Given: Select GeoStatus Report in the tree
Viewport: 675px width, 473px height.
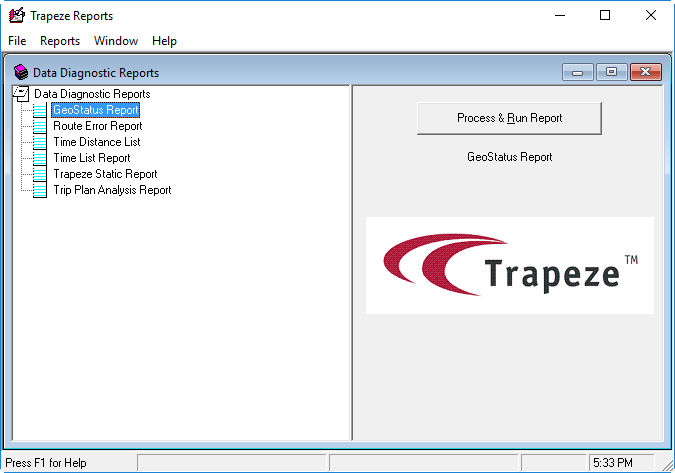Looking at the screenshot, I should 96,110.
